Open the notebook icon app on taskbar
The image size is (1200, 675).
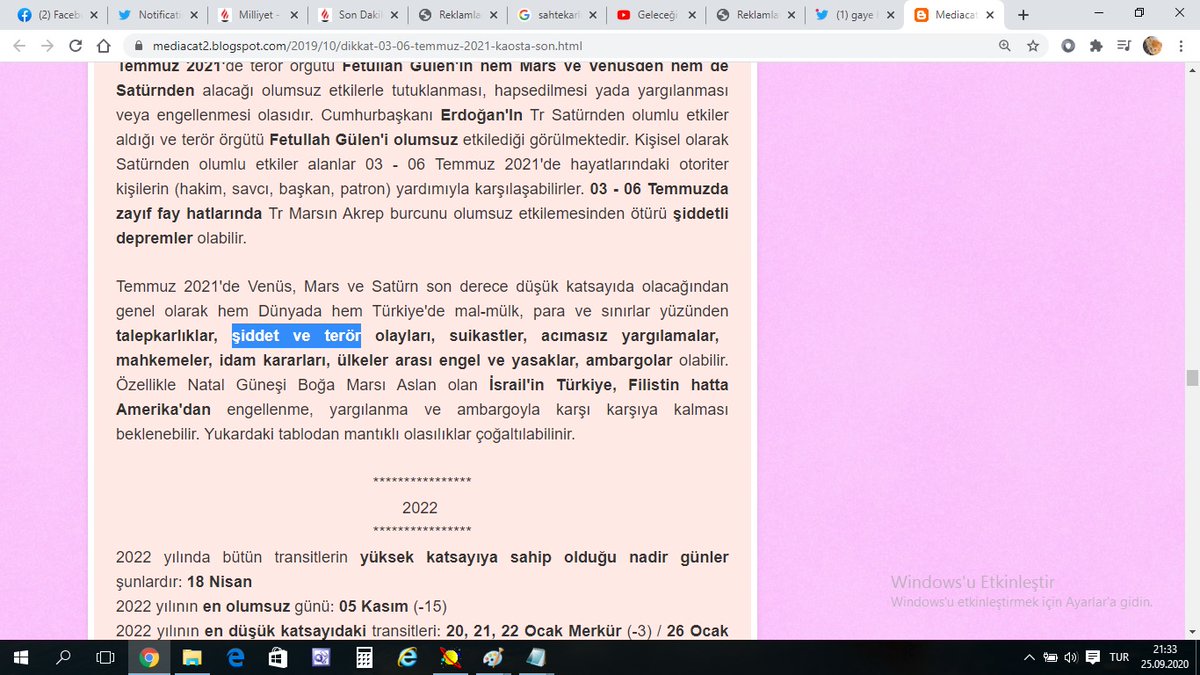pyautogui.click(x=536, y=657)
